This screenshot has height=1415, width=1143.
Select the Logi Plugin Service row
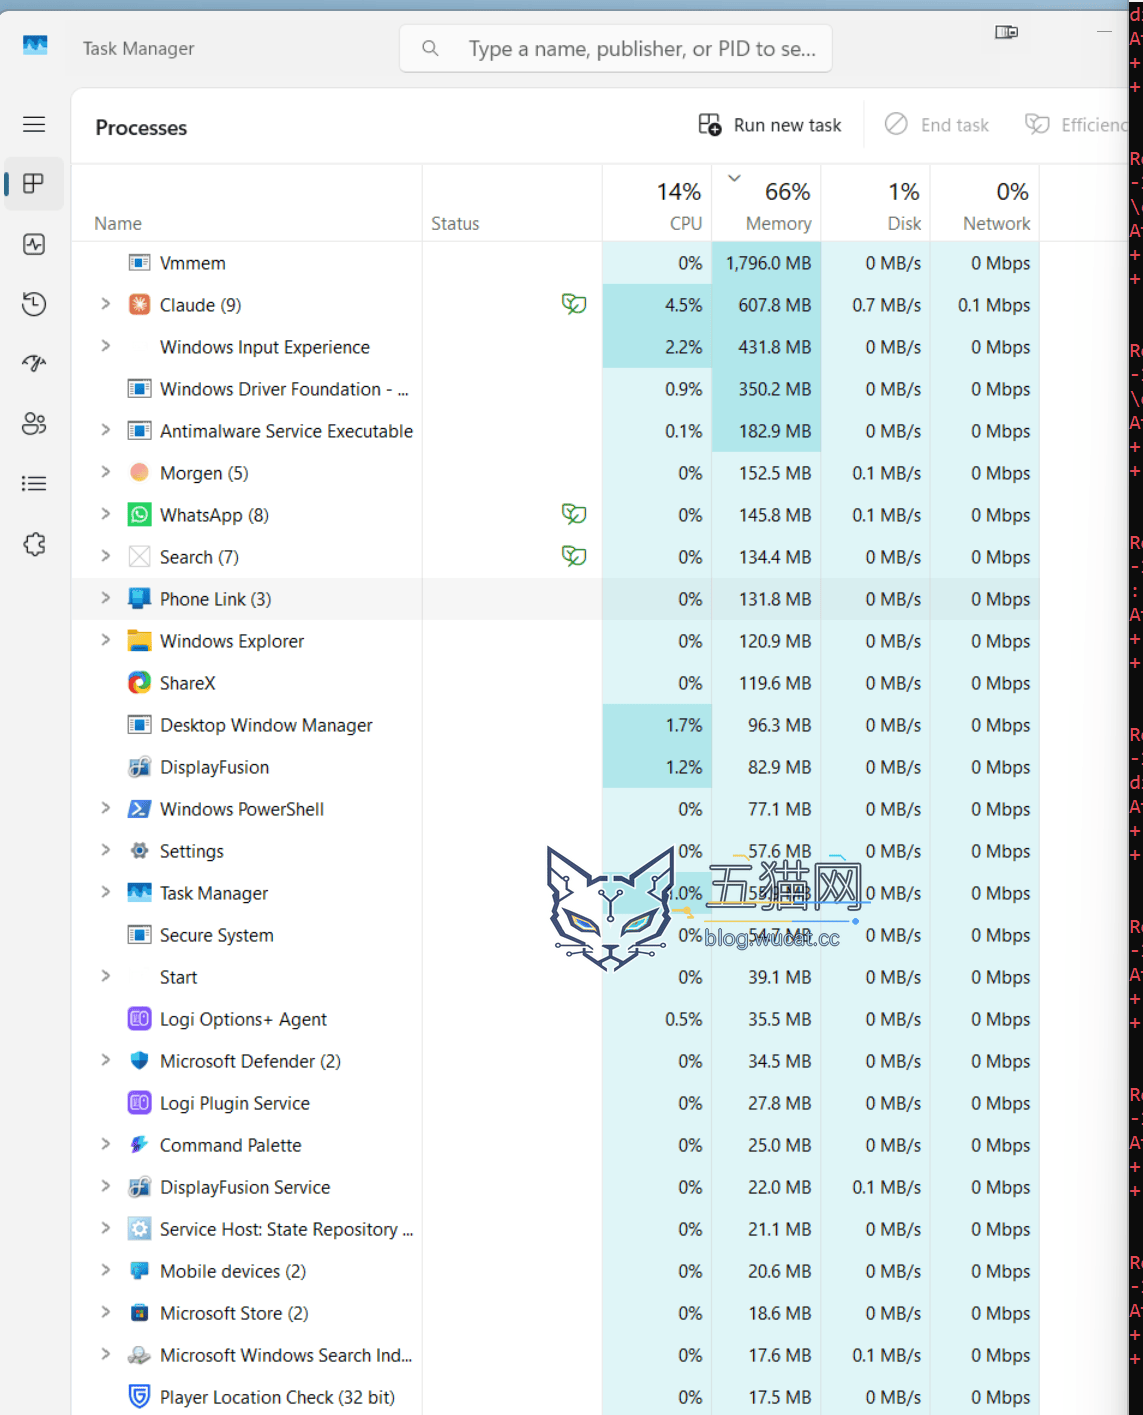[555, 1103]
